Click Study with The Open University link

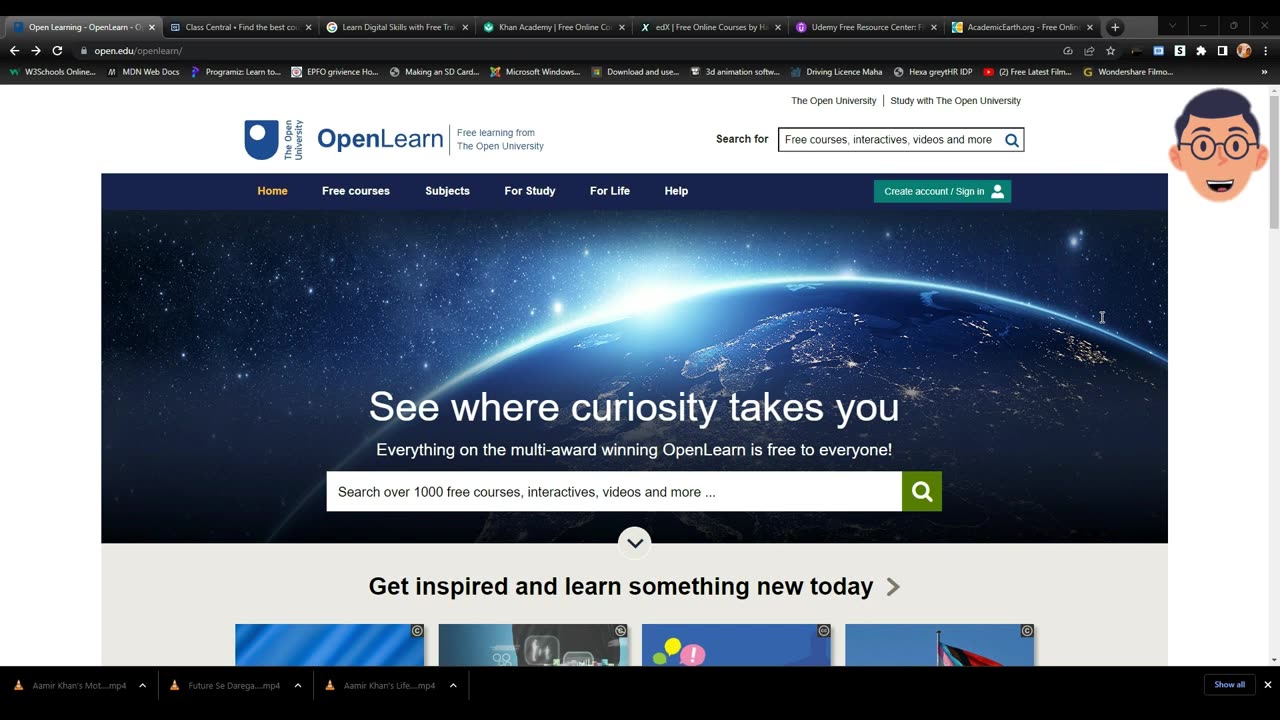(x=955, y=101)
